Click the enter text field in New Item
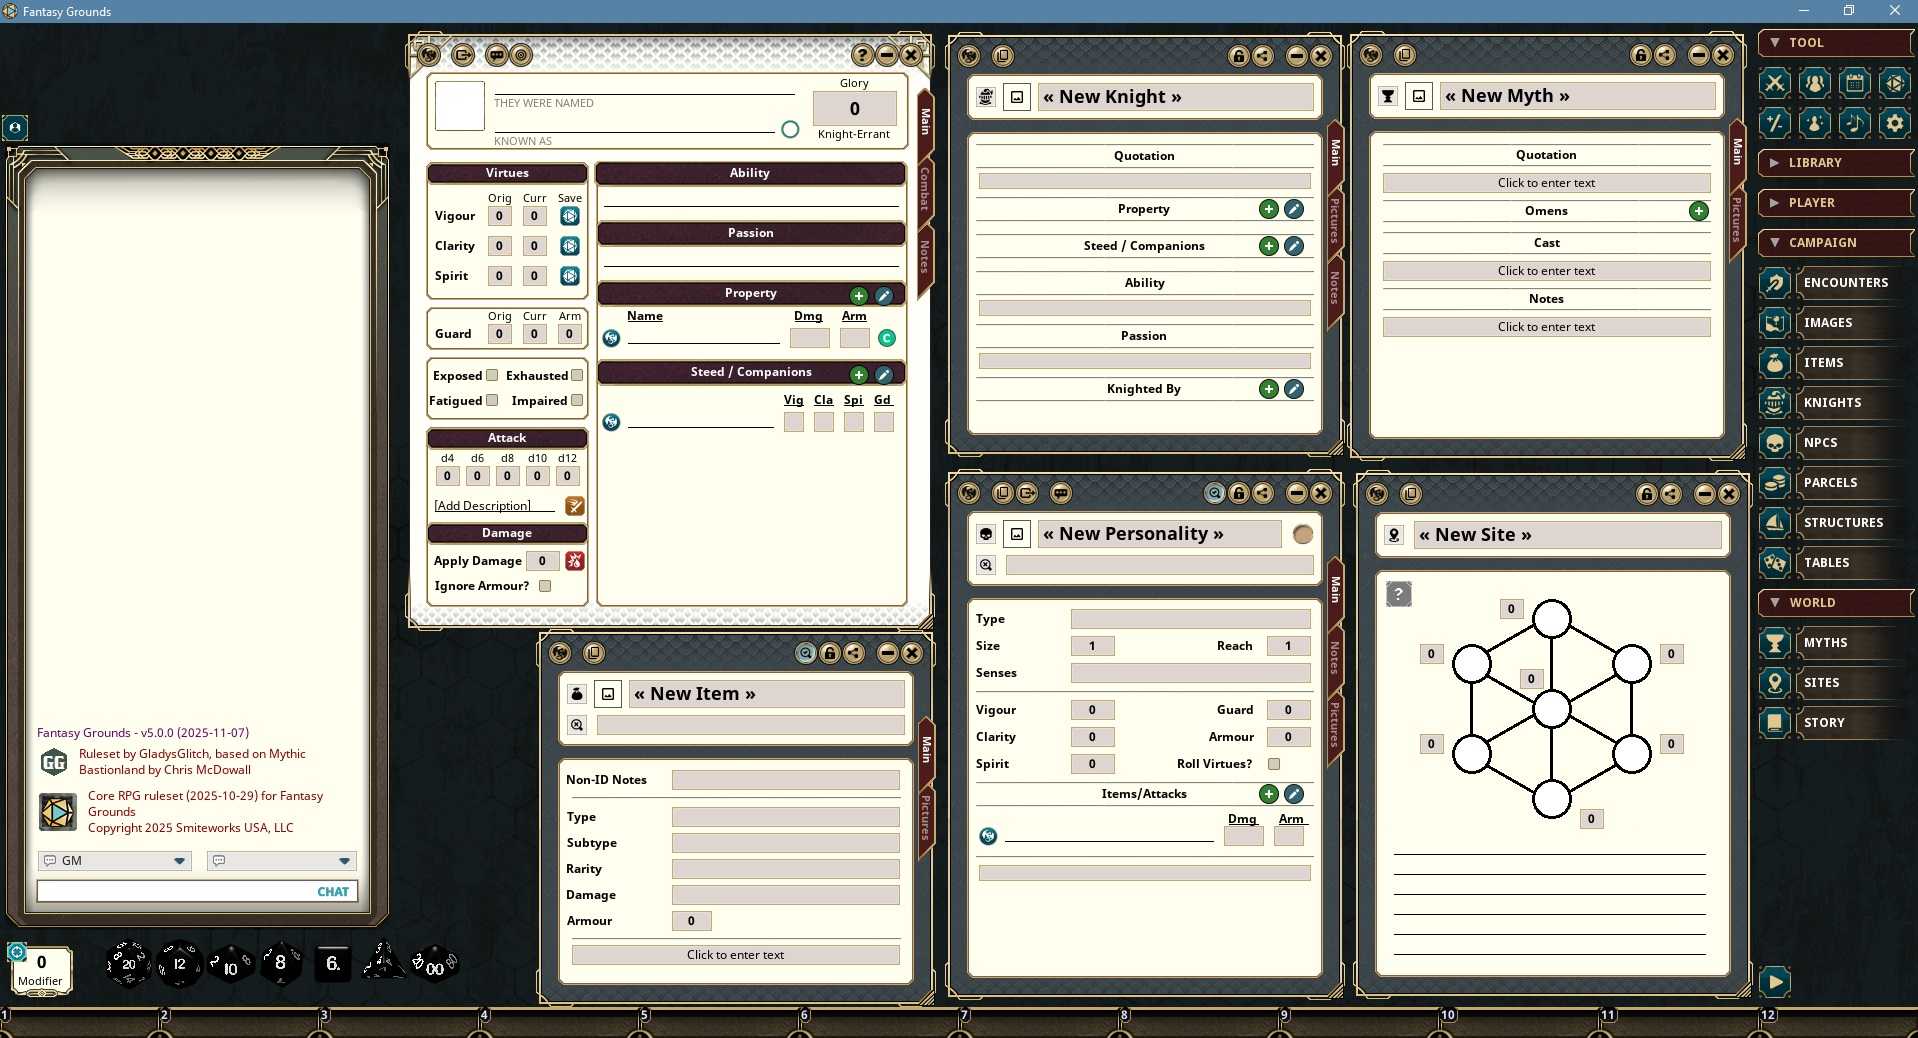 pos(735,955)
